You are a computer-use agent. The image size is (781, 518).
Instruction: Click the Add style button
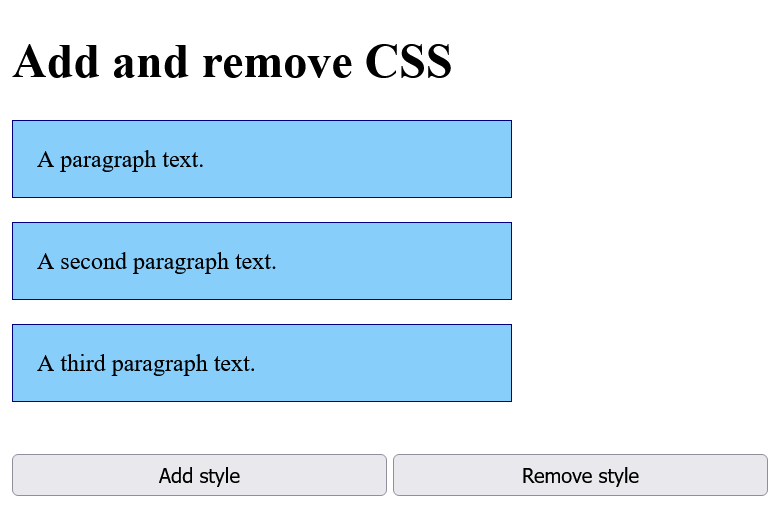(199, 475)
